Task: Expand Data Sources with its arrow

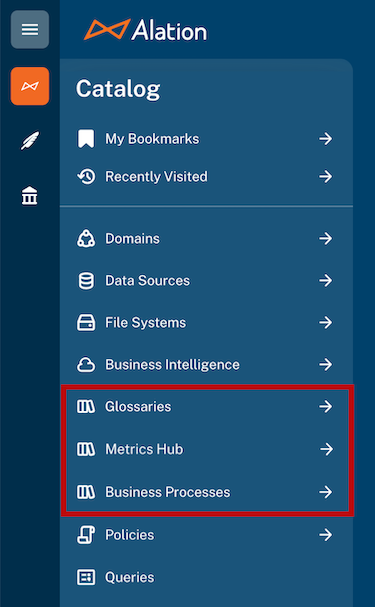Action: pos(326,280)
